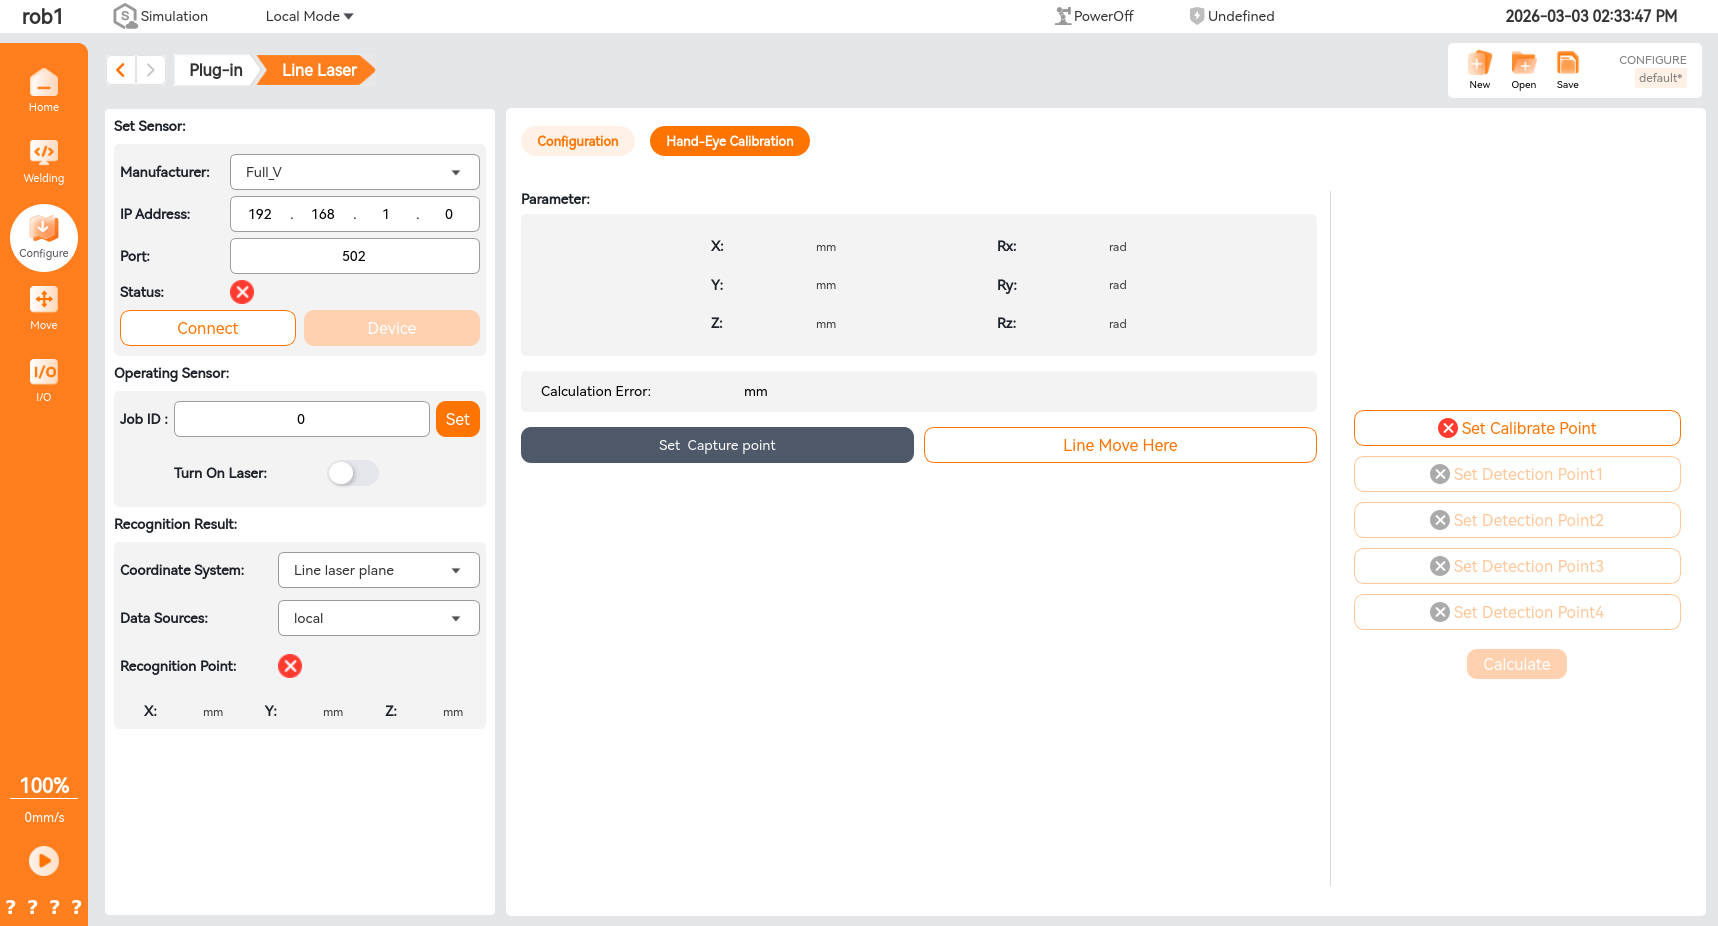Expand the Data Sources dropdown
Screen dimensions: 1718x926
[x=378, y=618]
